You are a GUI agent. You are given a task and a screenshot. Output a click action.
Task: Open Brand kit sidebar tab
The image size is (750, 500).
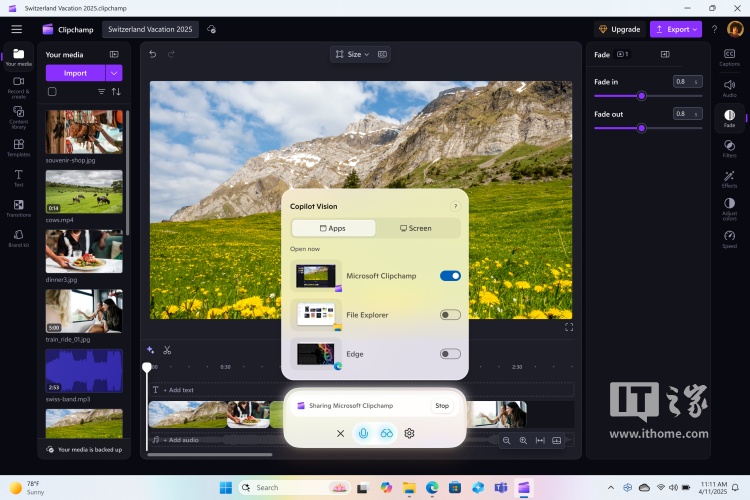[19, 238]
